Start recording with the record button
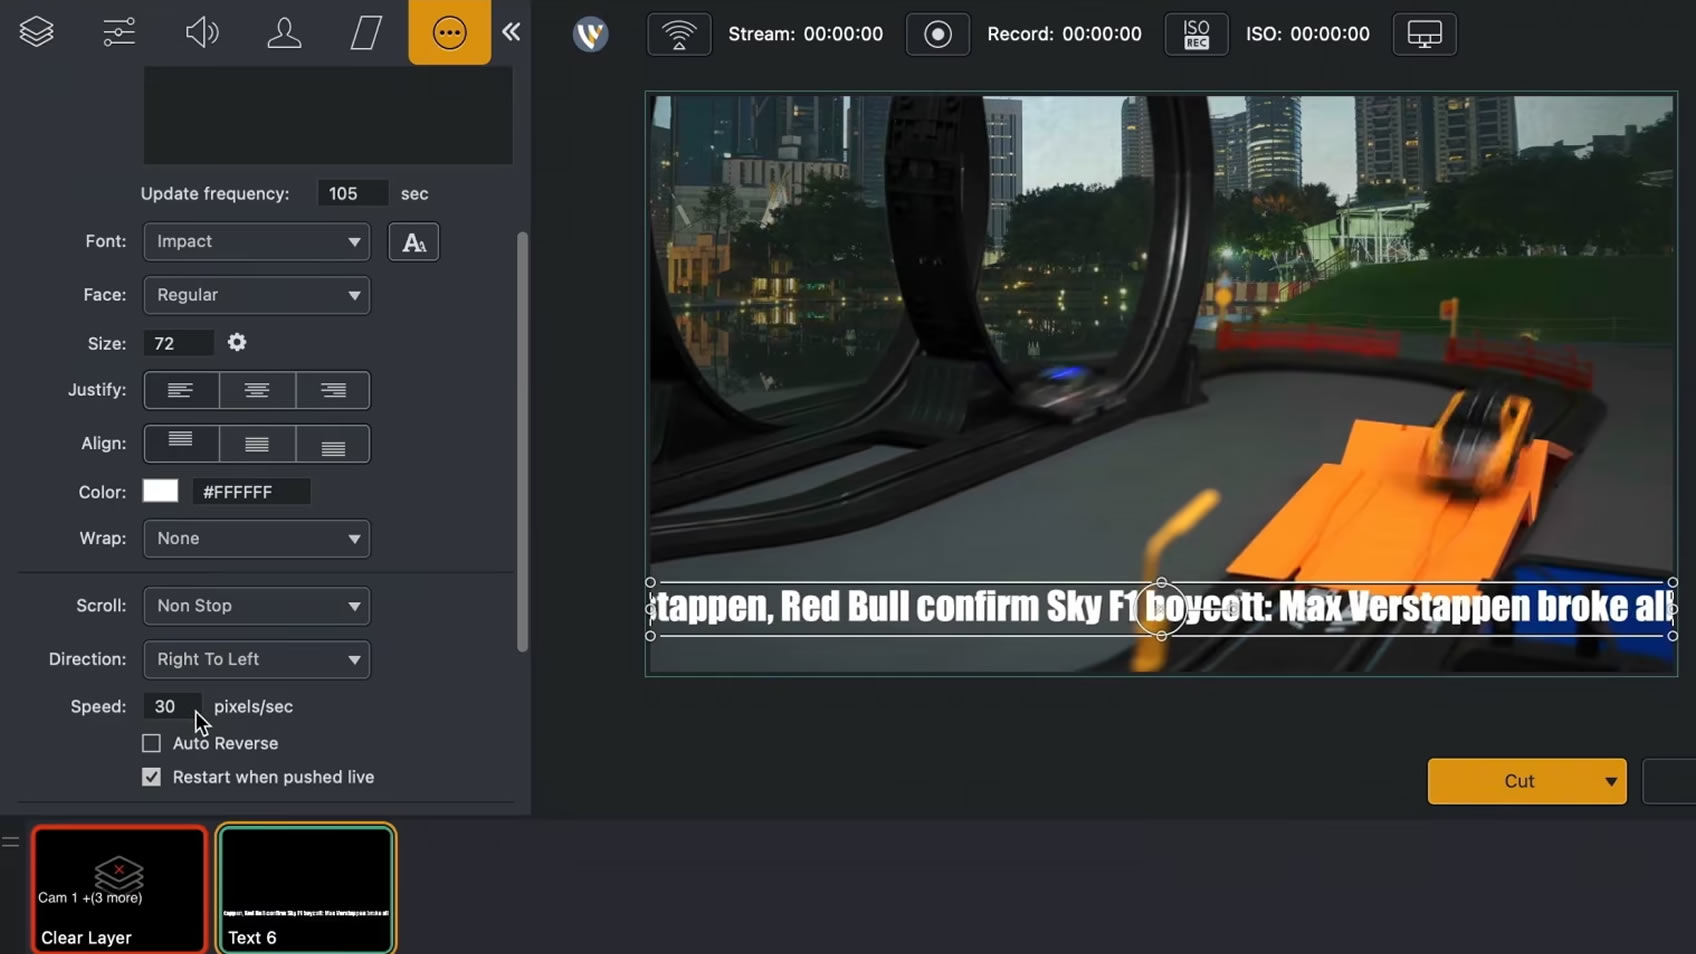The width and height of the screenshot is (1696, 954). pyautogui.click(x=937, y=34)
